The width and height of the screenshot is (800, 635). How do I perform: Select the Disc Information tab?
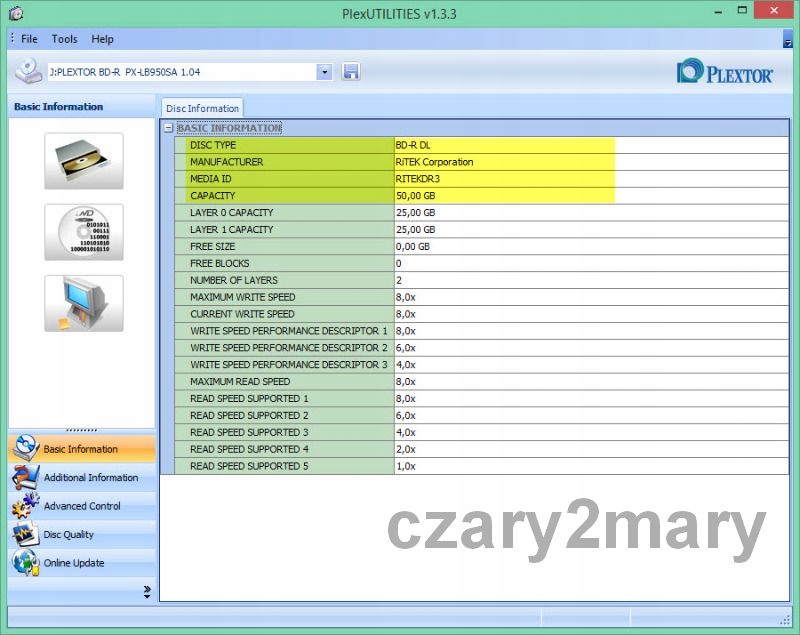point(202,108)
